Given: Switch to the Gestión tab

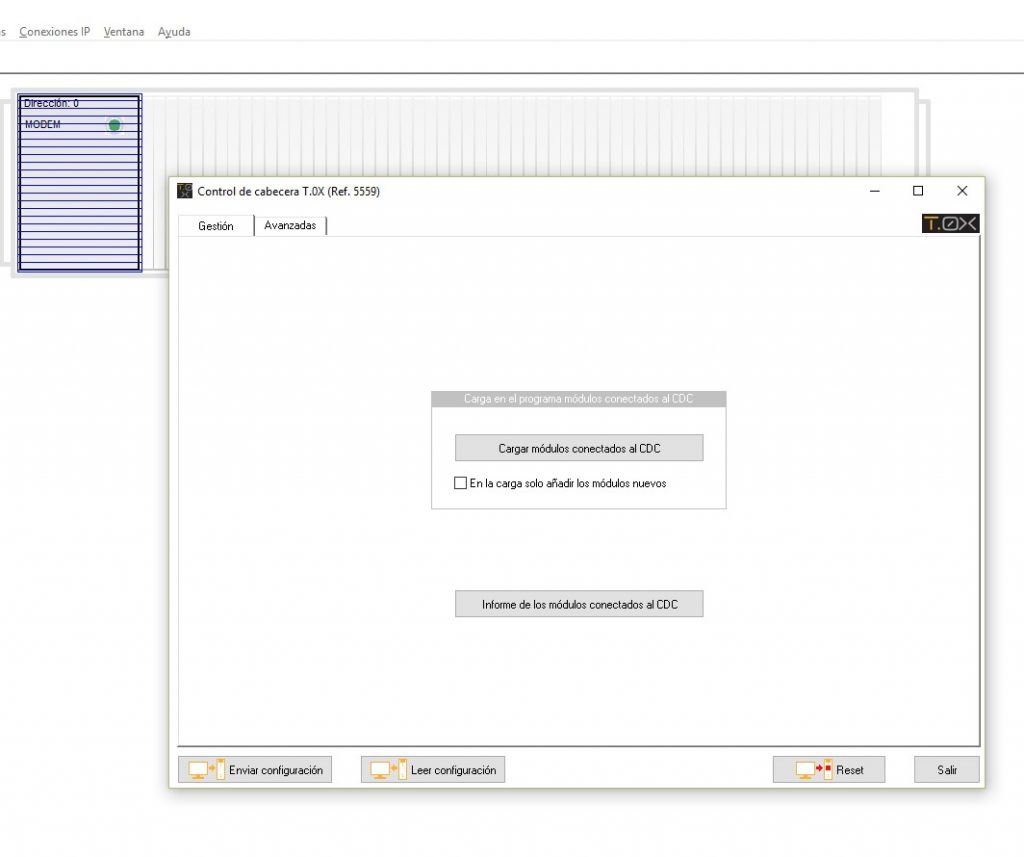Looking at the screenshot, I should [x=215, y=226].
